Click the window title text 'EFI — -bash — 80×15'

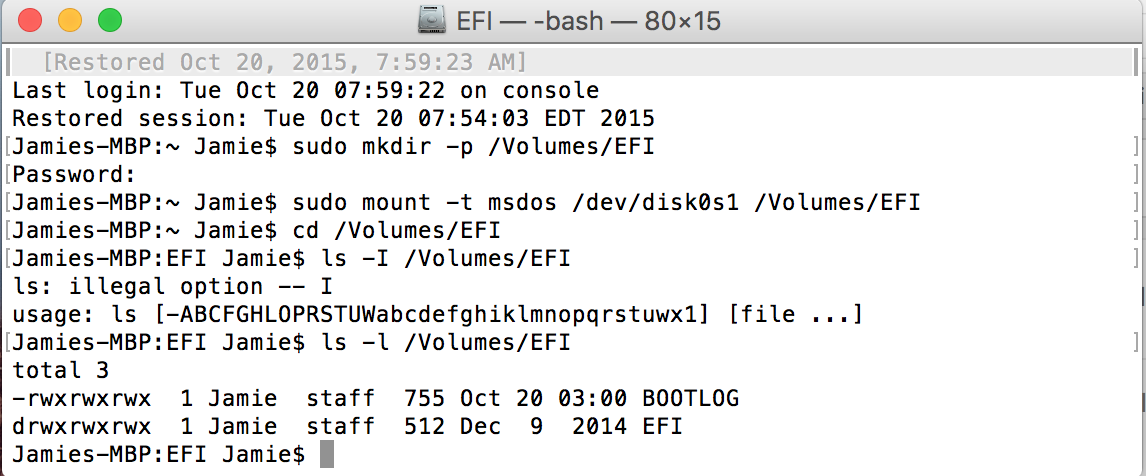(x=588, y=20)
